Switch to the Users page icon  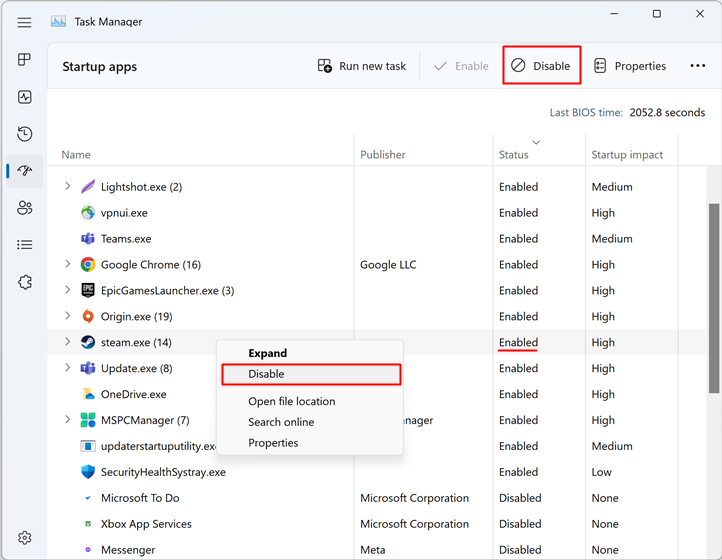[25, 208]
